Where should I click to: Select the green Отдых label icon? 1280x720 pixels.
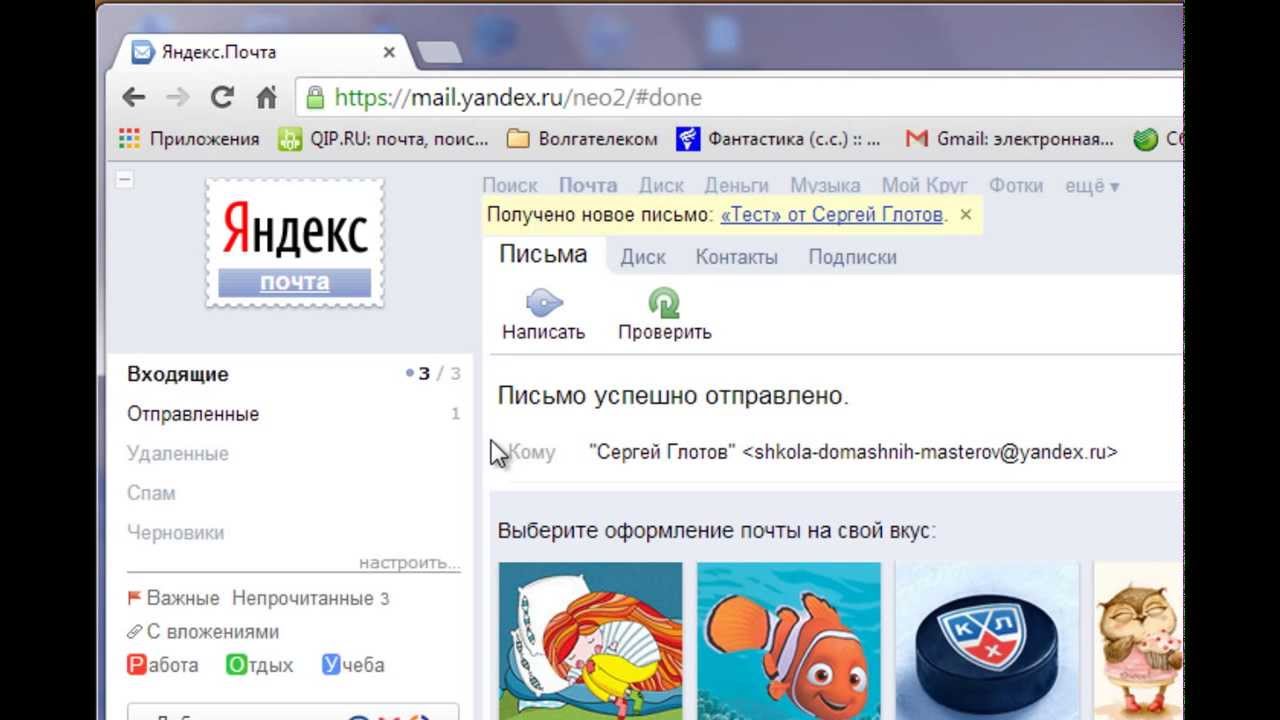[236, 665]
